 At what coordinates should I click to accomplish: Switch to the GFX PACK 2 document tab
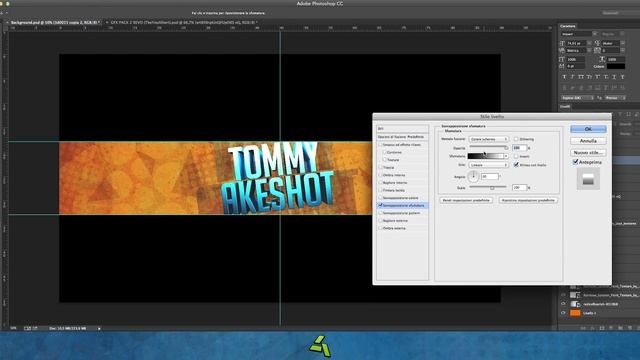pyautogui.click(x=183, y=23)
